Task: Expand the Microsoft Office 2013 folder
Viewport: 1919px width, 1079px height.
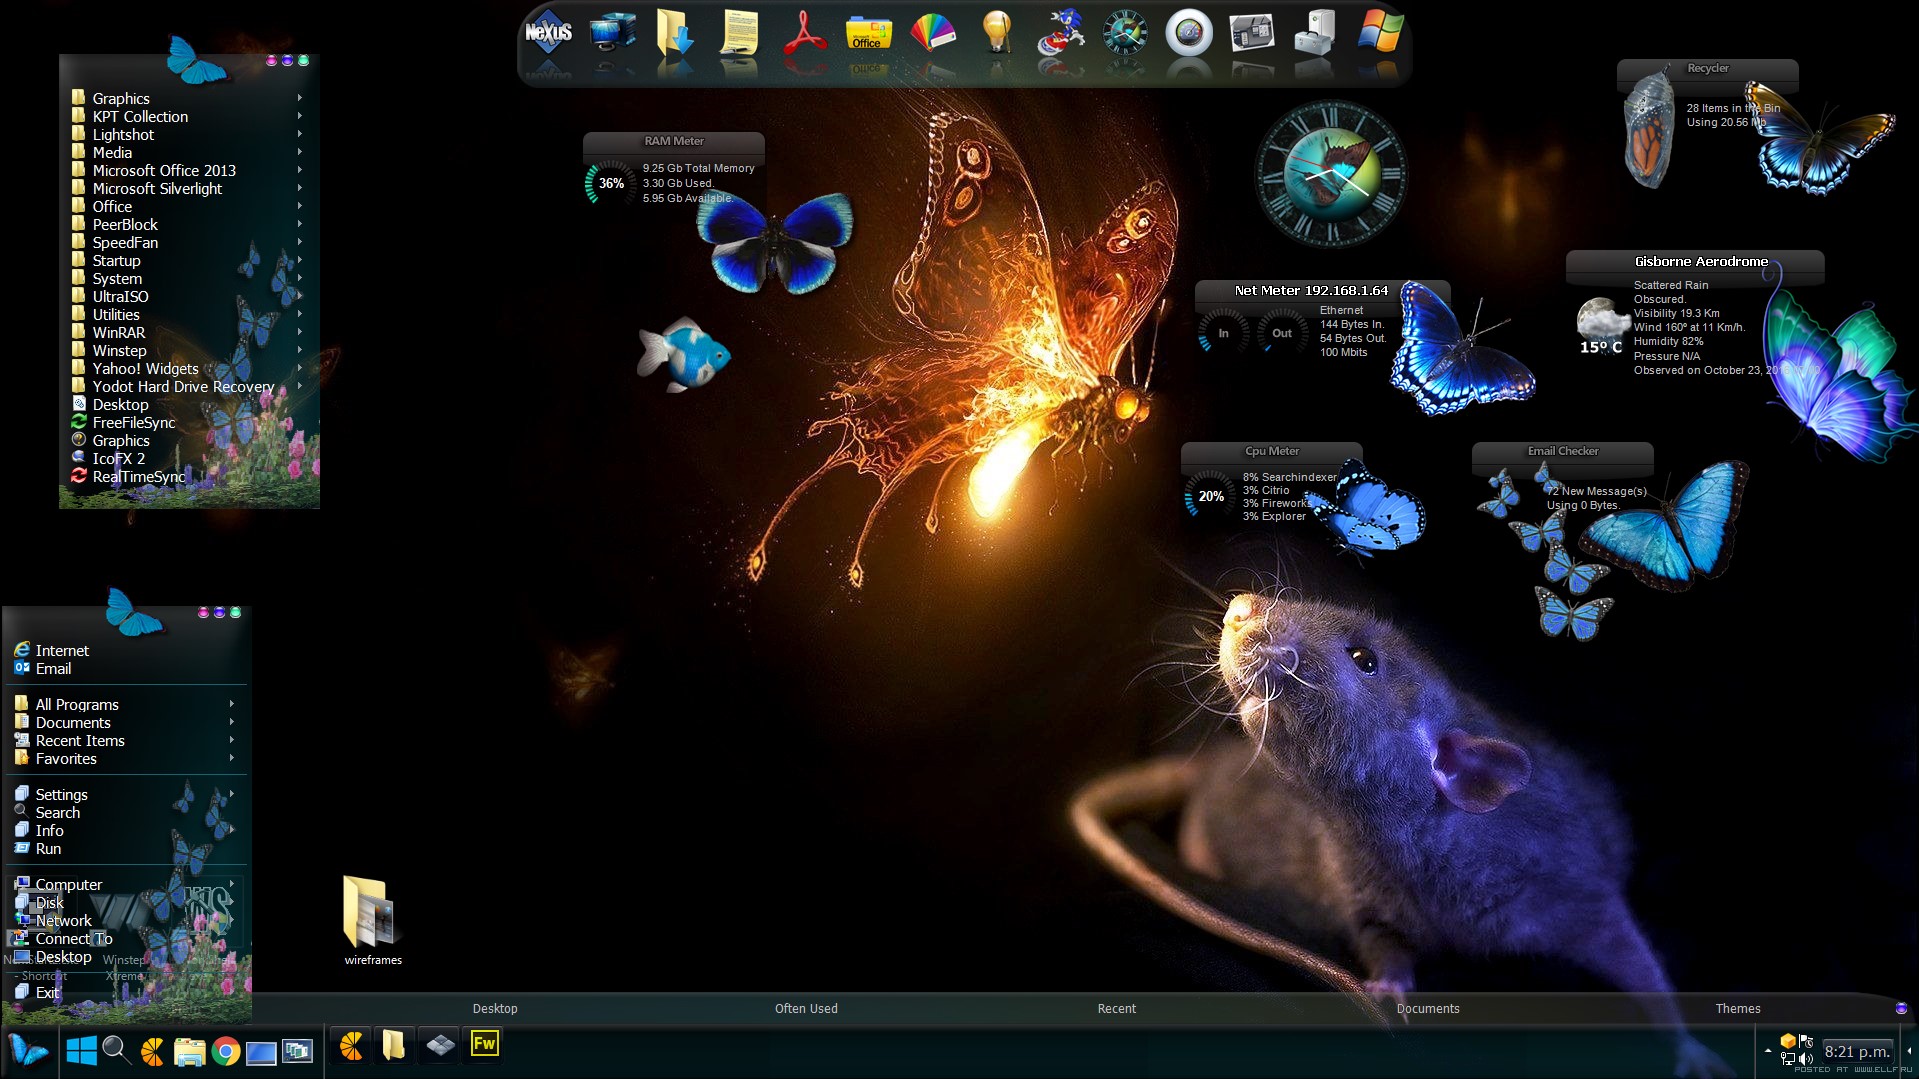Action: (164, 171)
